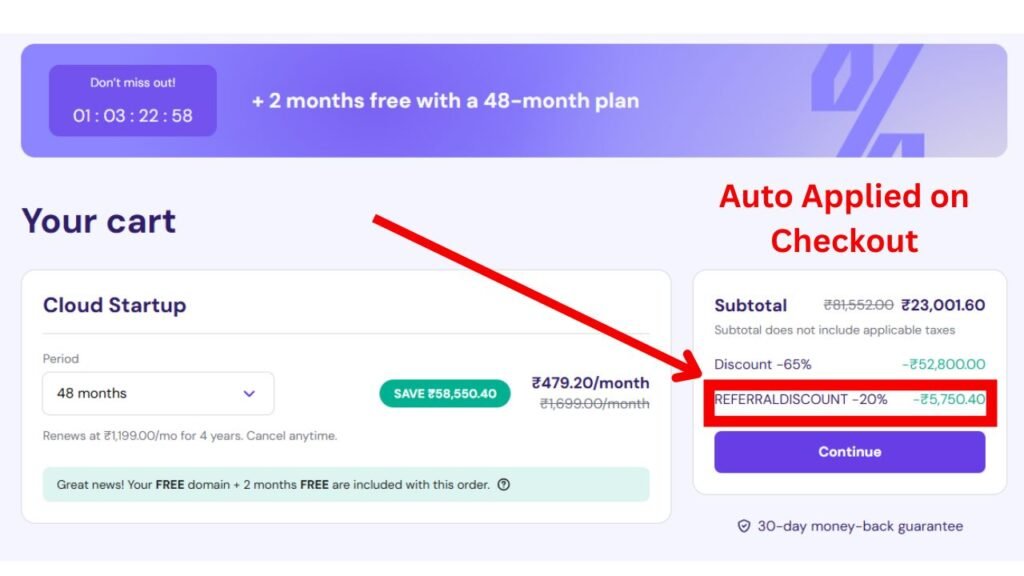
Task: Click the -₹52,800.00 discount amount
Action: [x=943, y=365]
